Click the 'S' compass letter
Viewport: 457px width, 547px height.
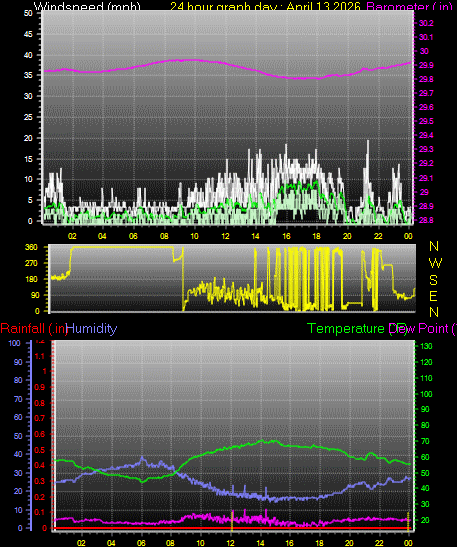coord(433,280)
